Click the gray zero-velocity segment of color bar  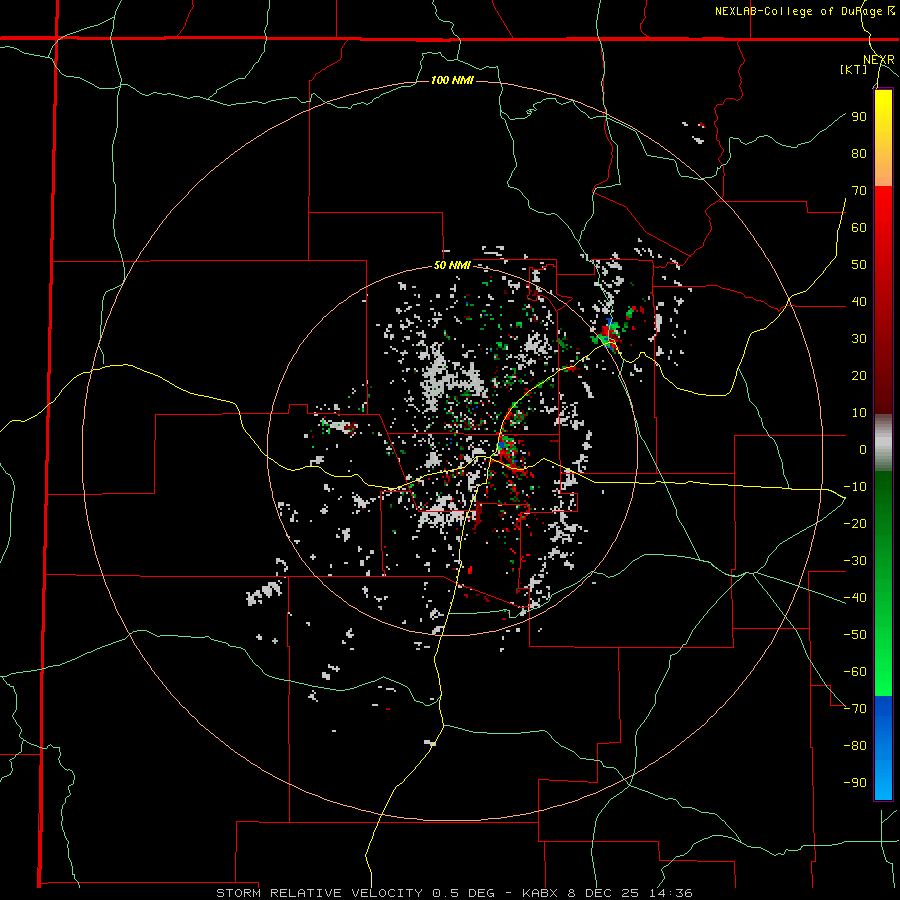tap(883, 443)
